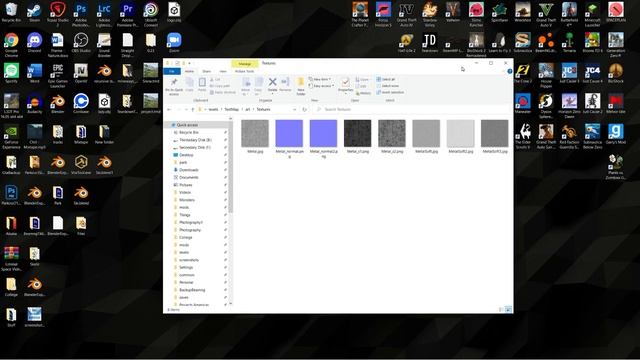Switch to details view in status bar
640x360 pixels.
[501, 310]
